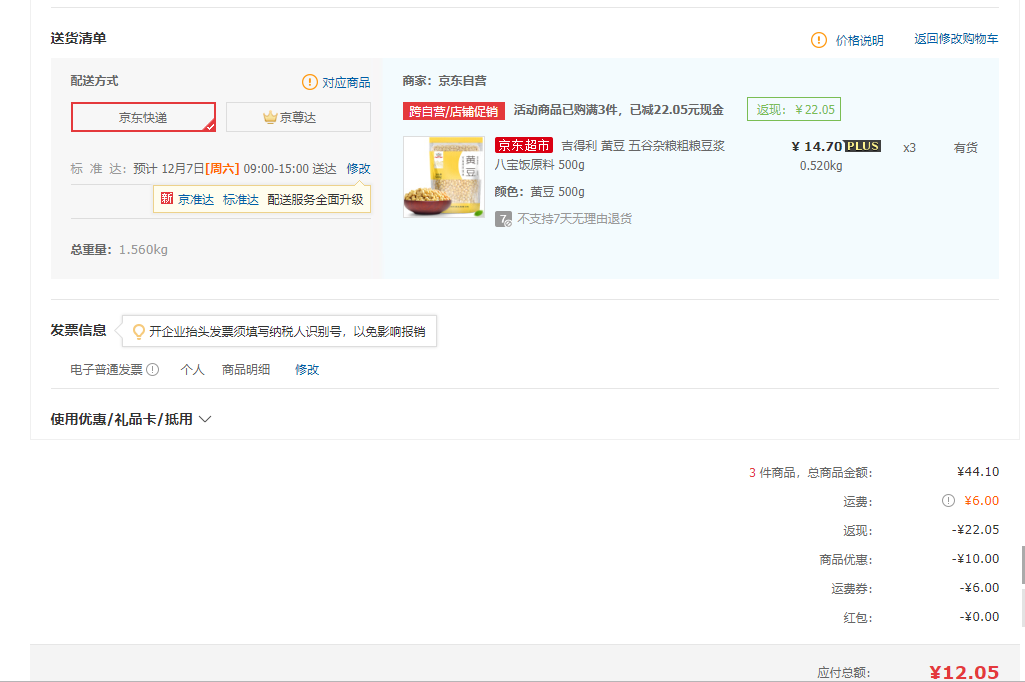Open the soybean product thumbnail
The width and height of the screenshot is (1025, 682).
coord(444,177)
